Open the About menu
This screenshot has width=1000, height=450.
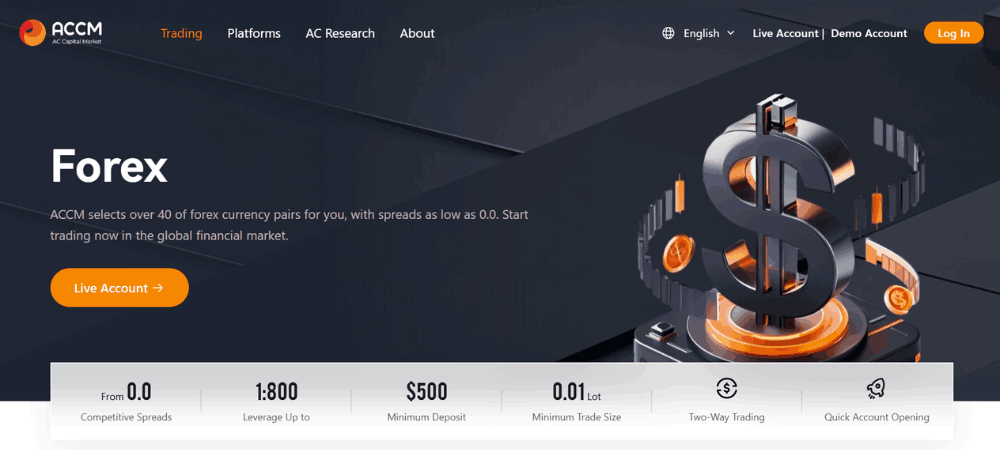(x=417, y=33)
